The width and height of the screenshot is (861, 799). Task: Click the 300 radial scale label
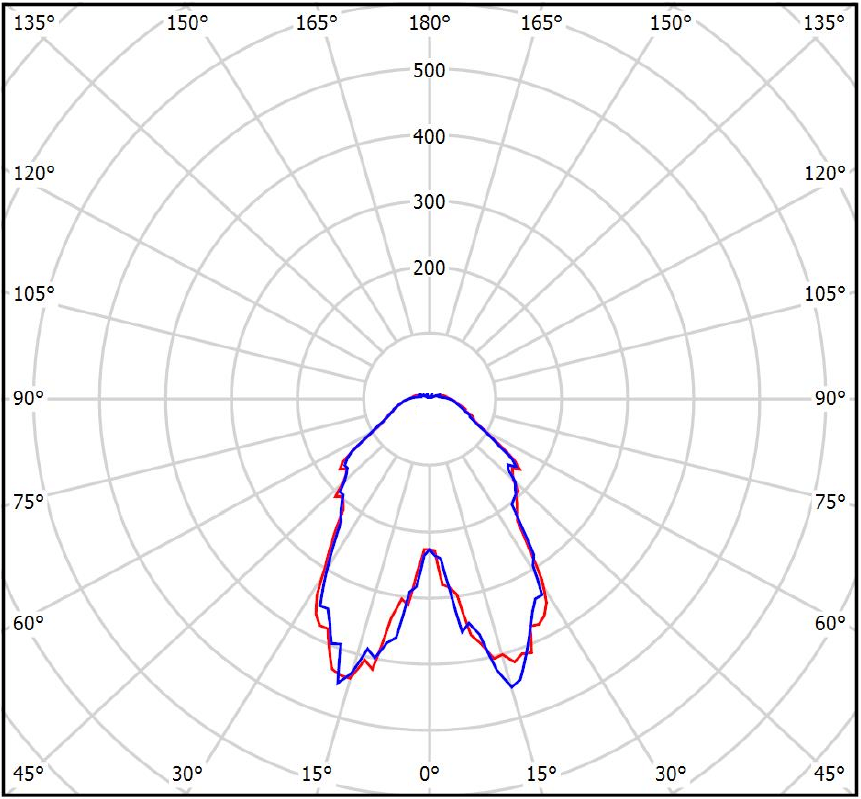[x=429, y=203]
